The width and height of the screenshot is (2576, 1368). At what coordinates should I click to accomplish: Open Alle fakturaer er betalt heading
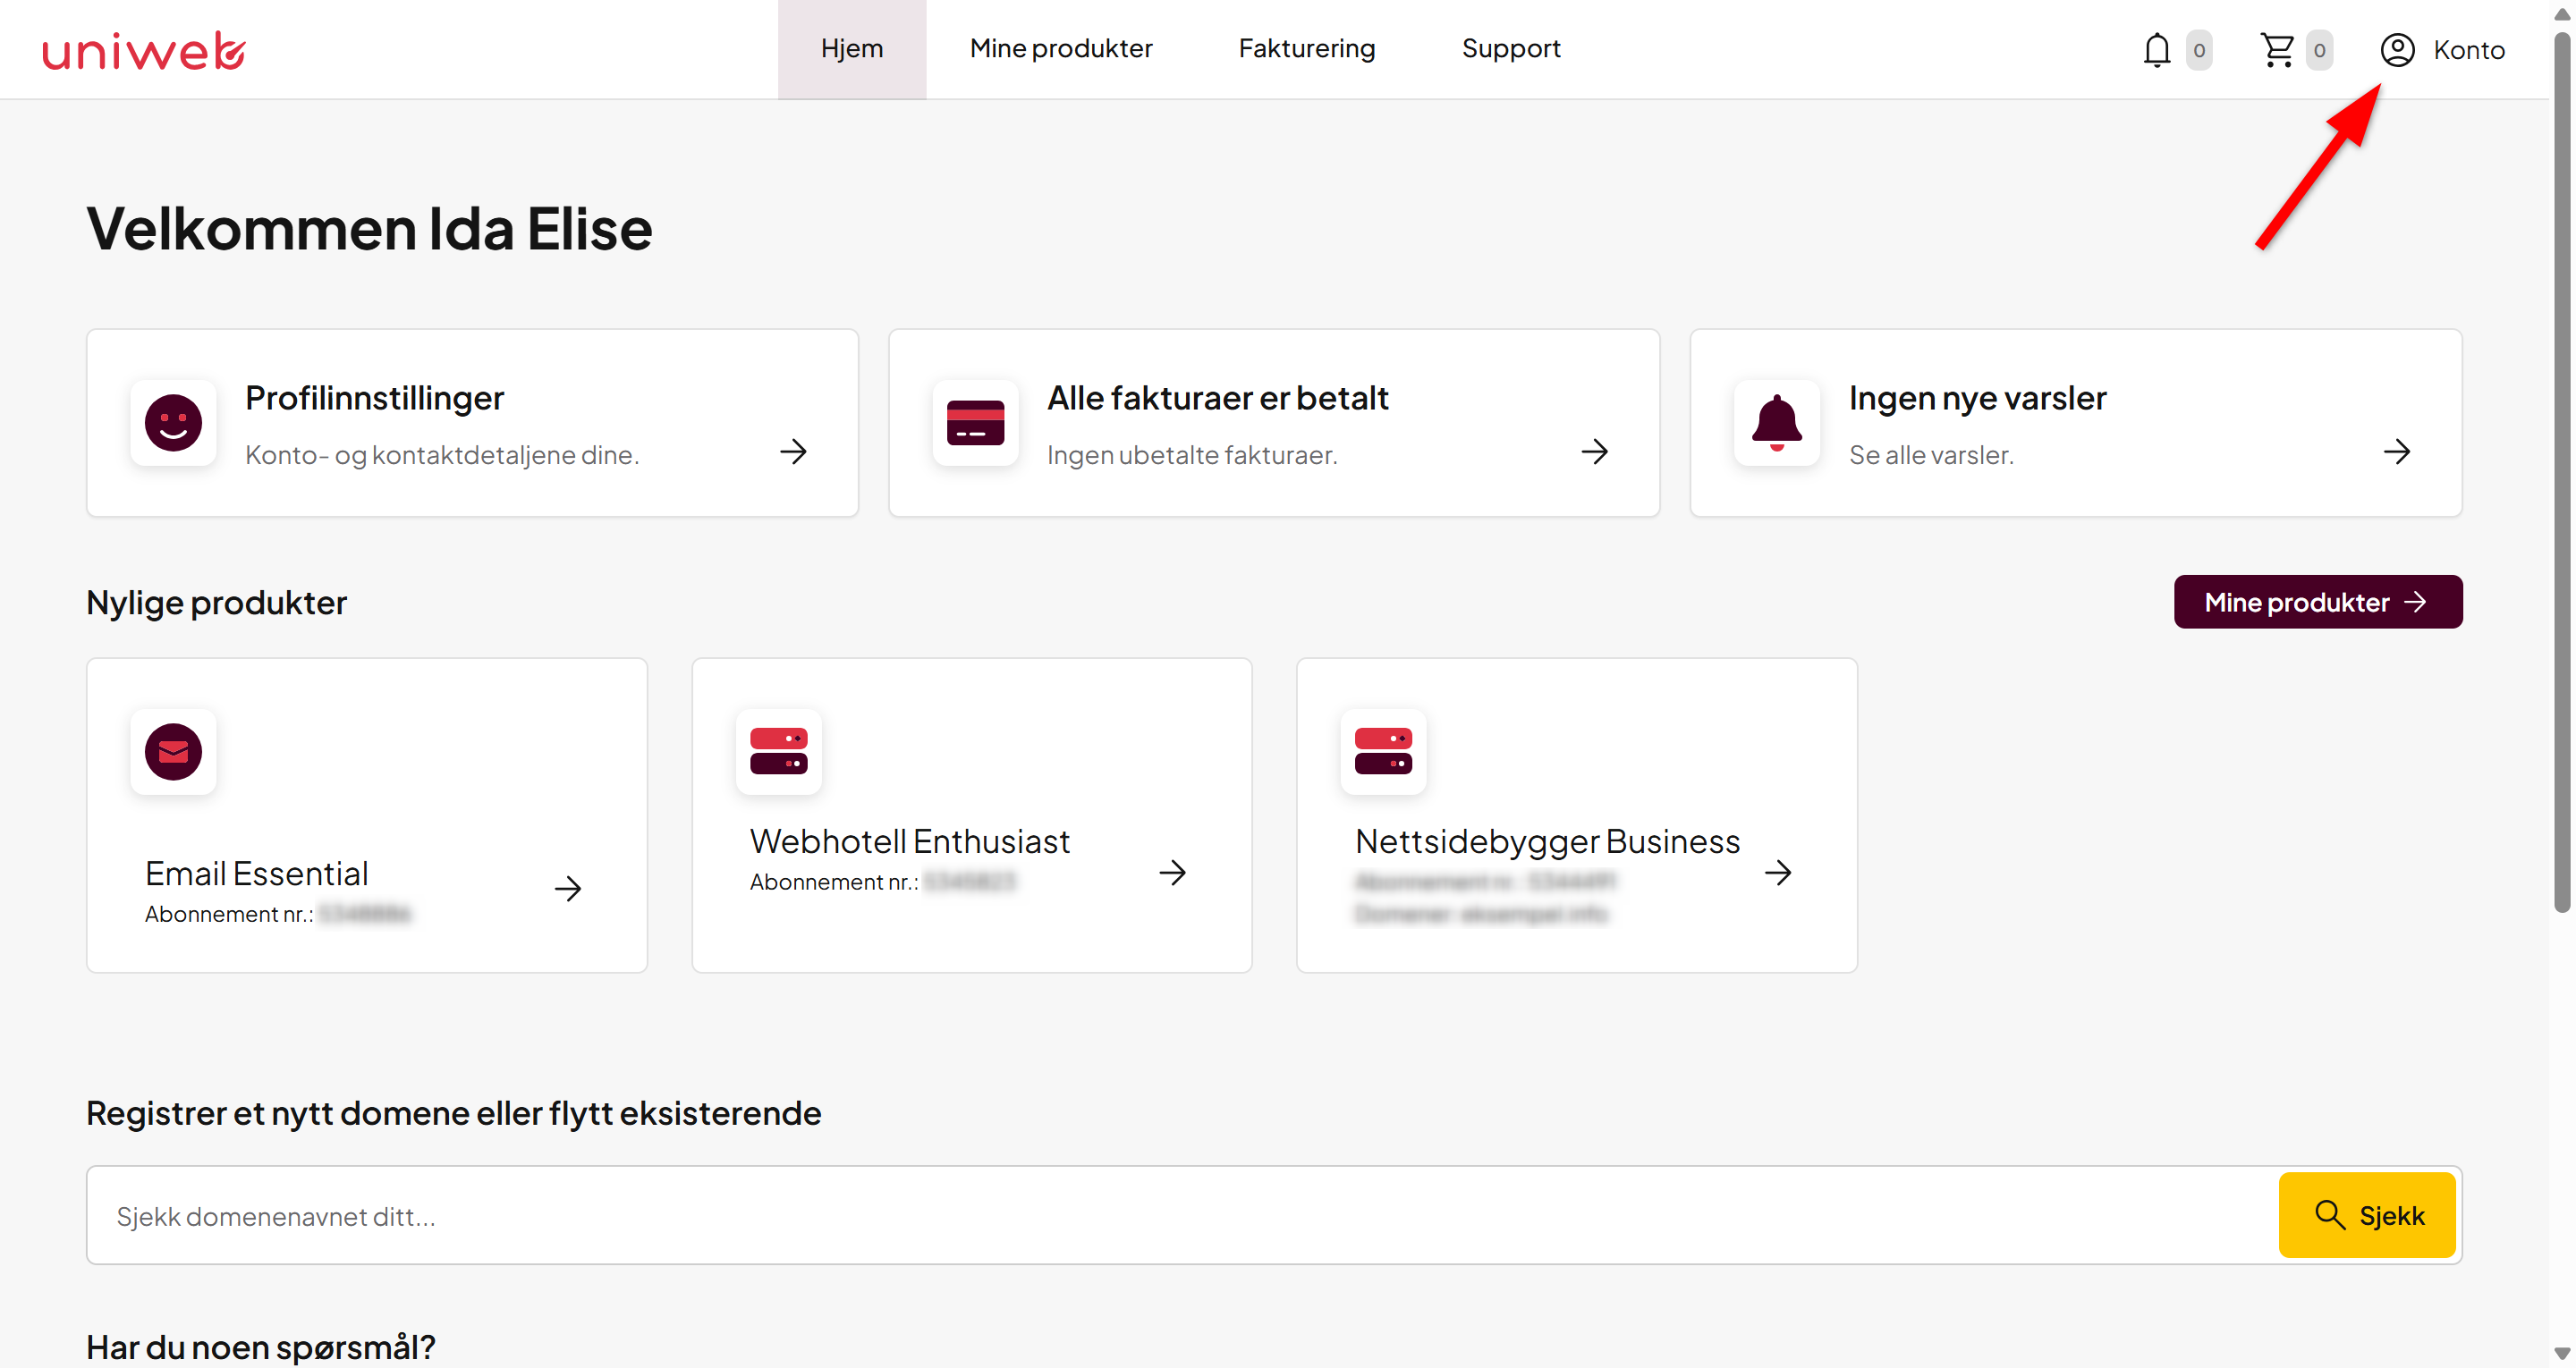pos(1218,398)
